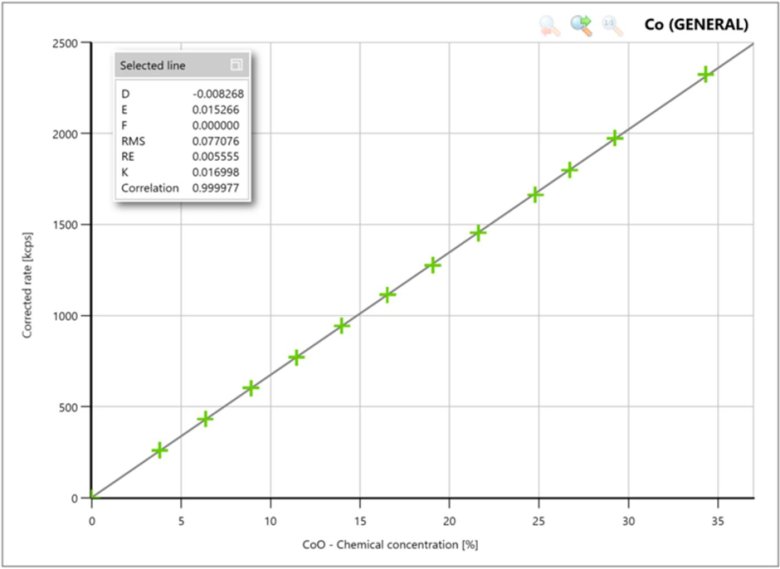The width and height of the screenshot is (780, 569).
Task: Click the magnifier icon with green arrow
Action: pos(581,26)
